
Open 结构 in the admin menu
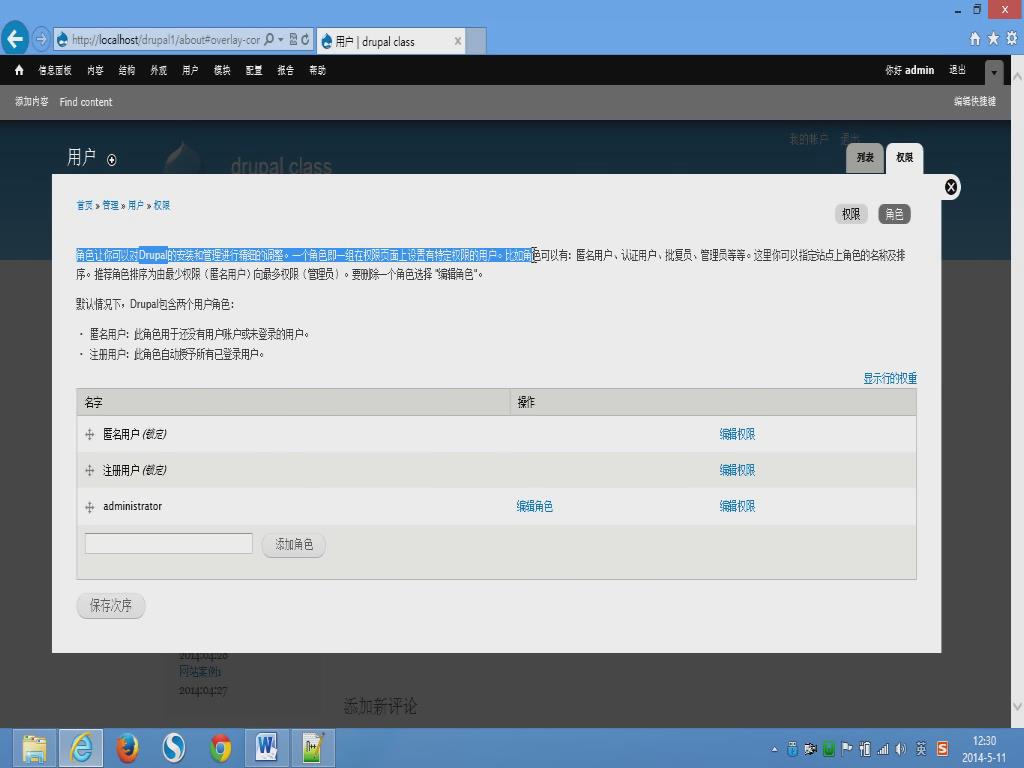127,70
